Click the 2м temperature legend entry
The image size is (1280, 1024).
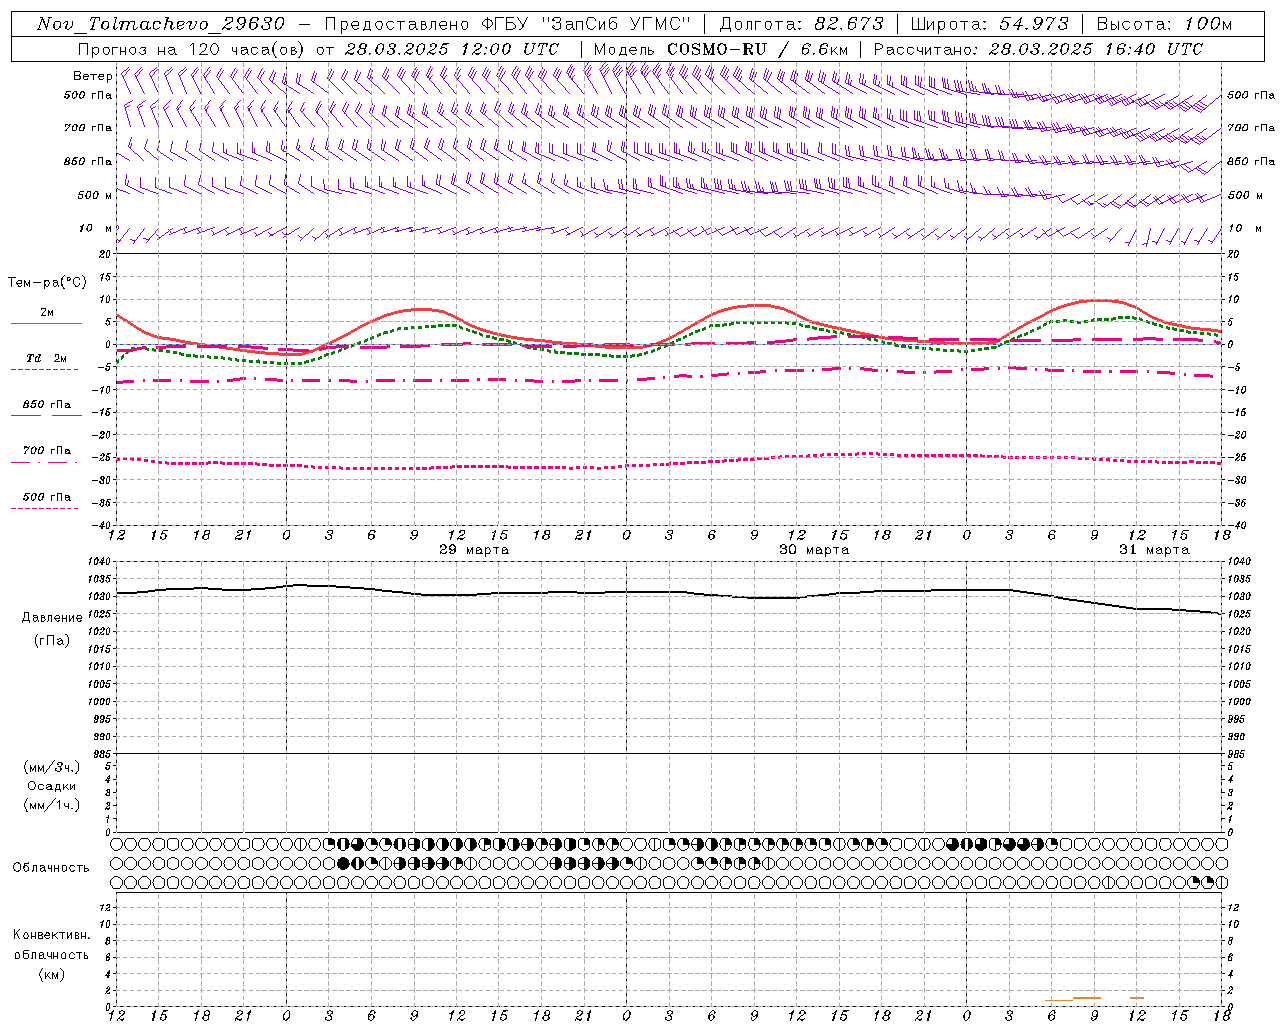47,312
